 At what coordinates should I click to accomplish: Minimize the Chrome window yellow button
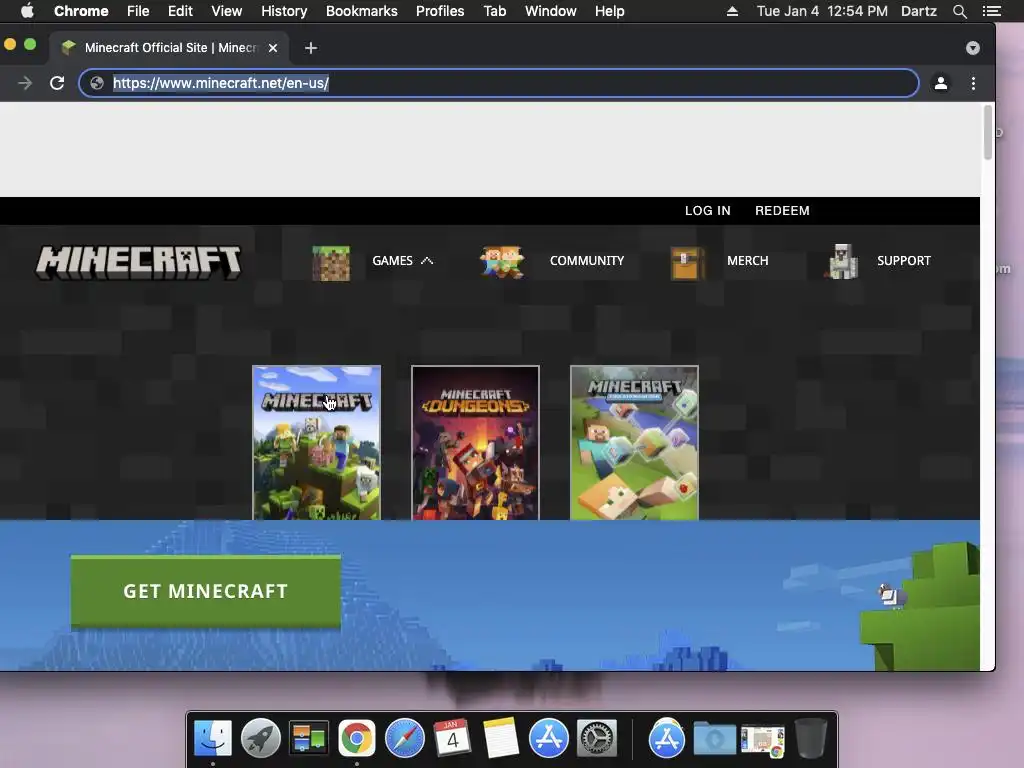click(10, 44)
